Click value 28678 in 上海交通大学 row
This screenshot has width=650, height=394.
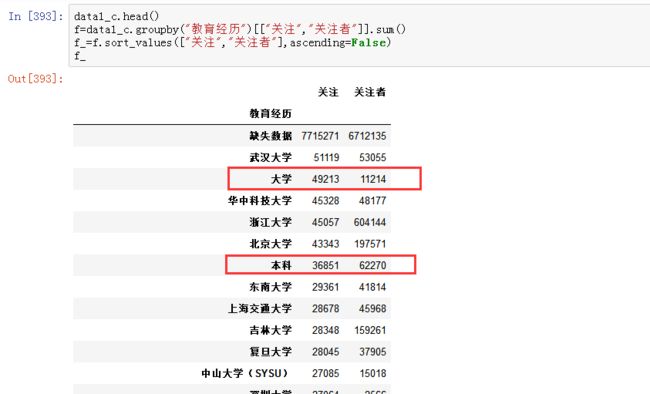(325, 309)
